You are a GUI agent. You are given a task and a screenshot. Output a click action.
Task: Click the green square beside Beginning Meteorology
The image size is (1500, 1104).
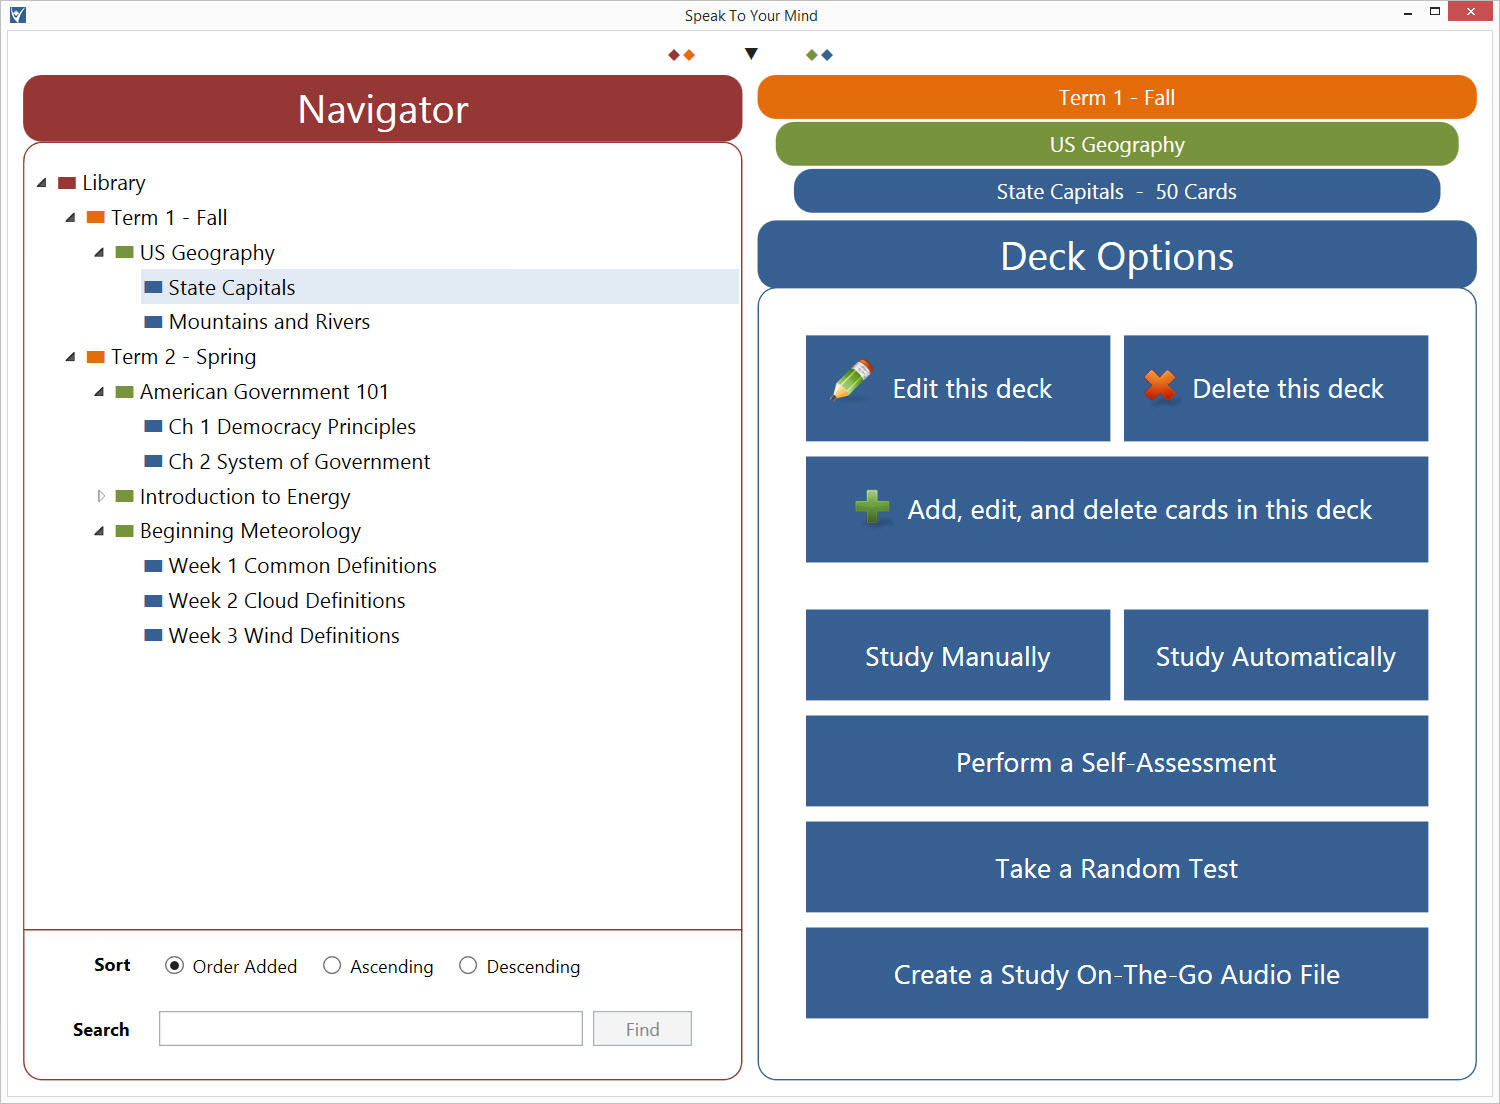[124, 531]
